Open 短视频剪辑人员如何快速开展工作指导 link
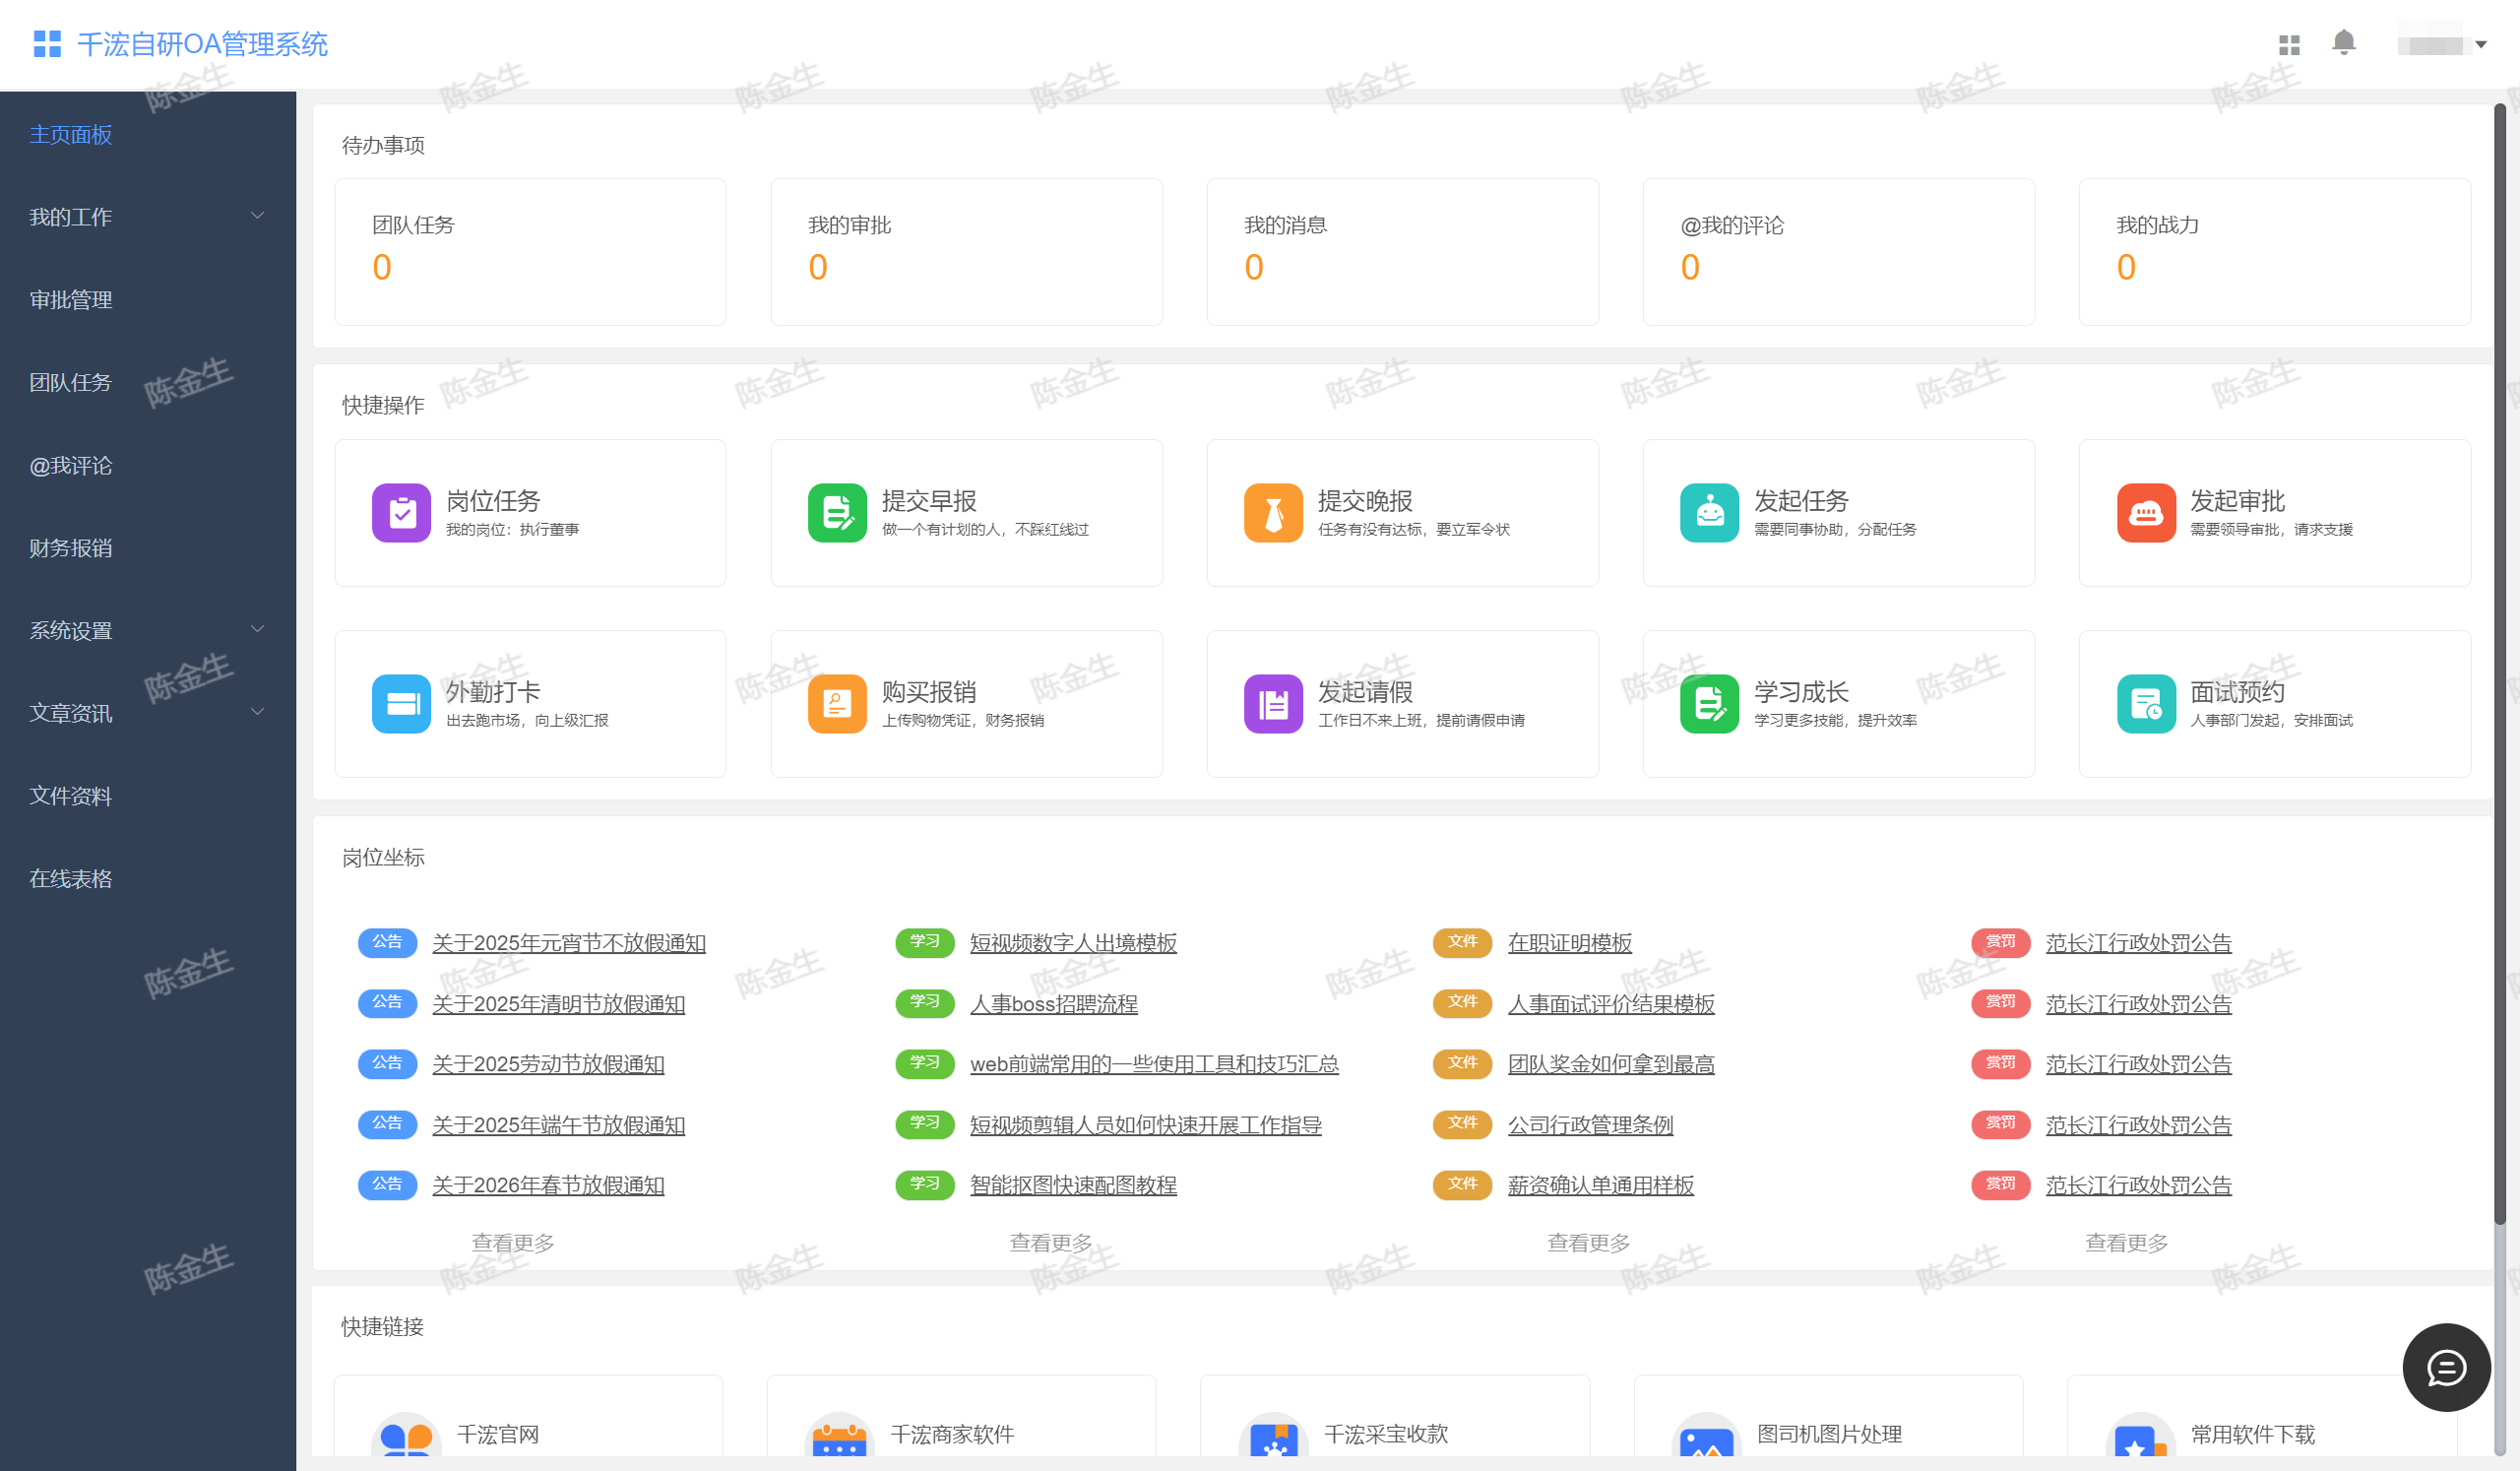Screen dimensions: 2520x1471 (x=1146, y=1125)
